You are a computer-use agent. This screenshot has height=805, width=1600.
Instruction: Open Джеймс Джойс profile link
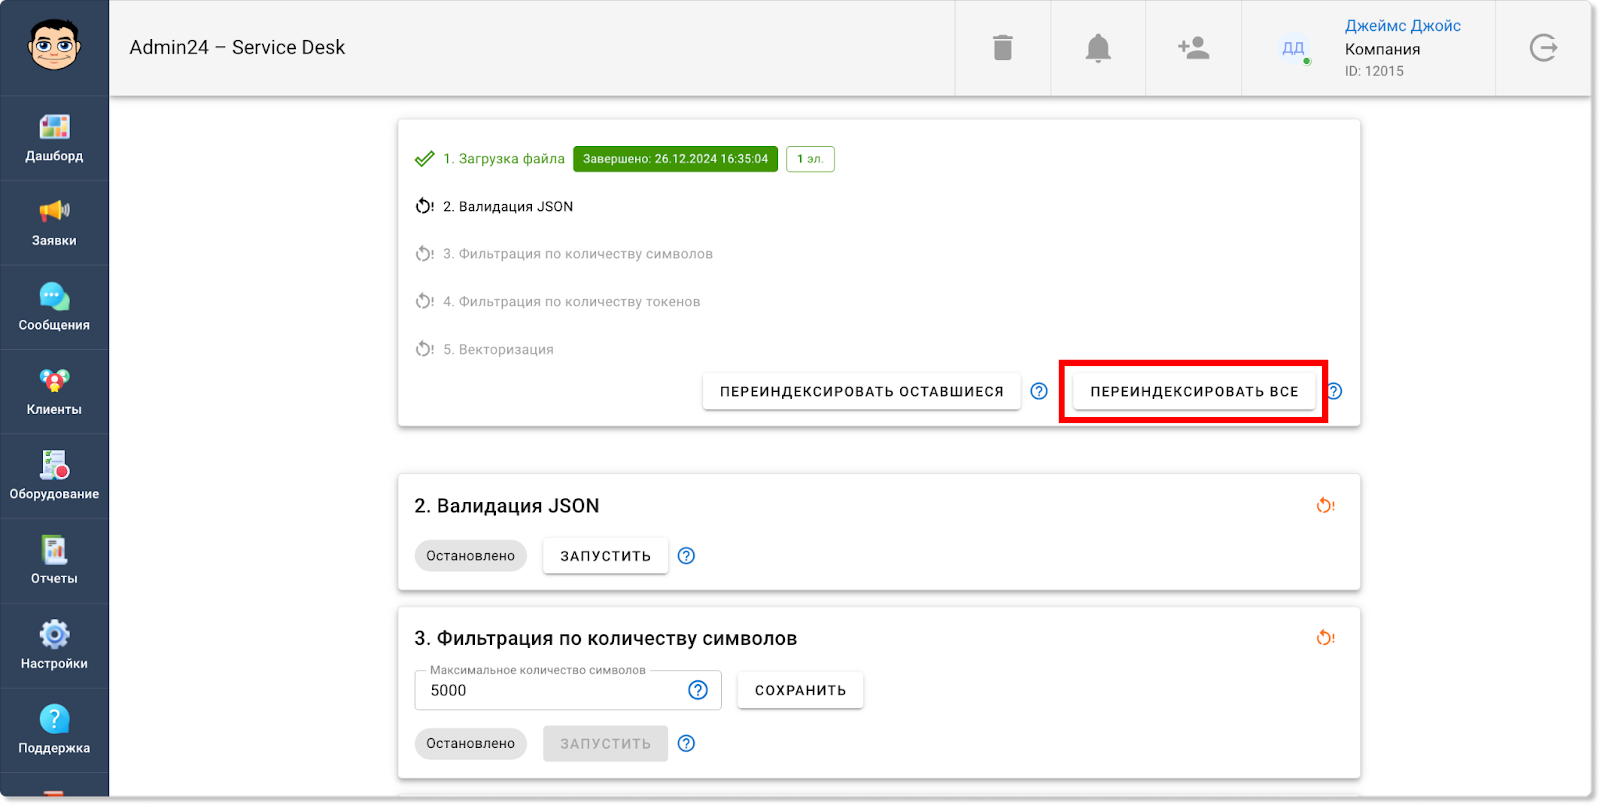(1402, 26)
